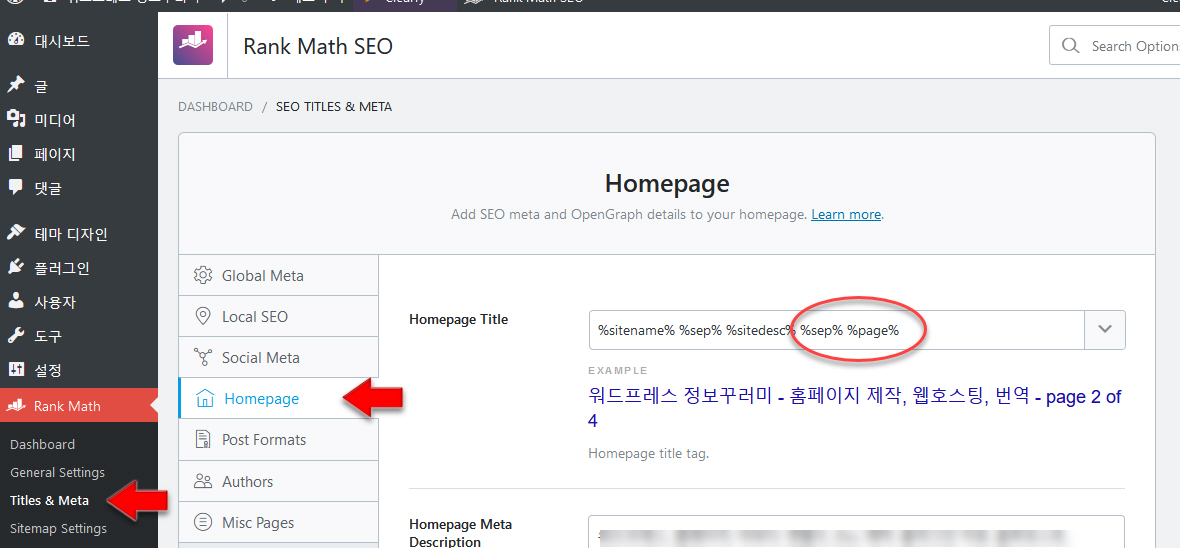Open General Settings submenu link
This screenshot has height=548, width=1180.
(57, 473)
